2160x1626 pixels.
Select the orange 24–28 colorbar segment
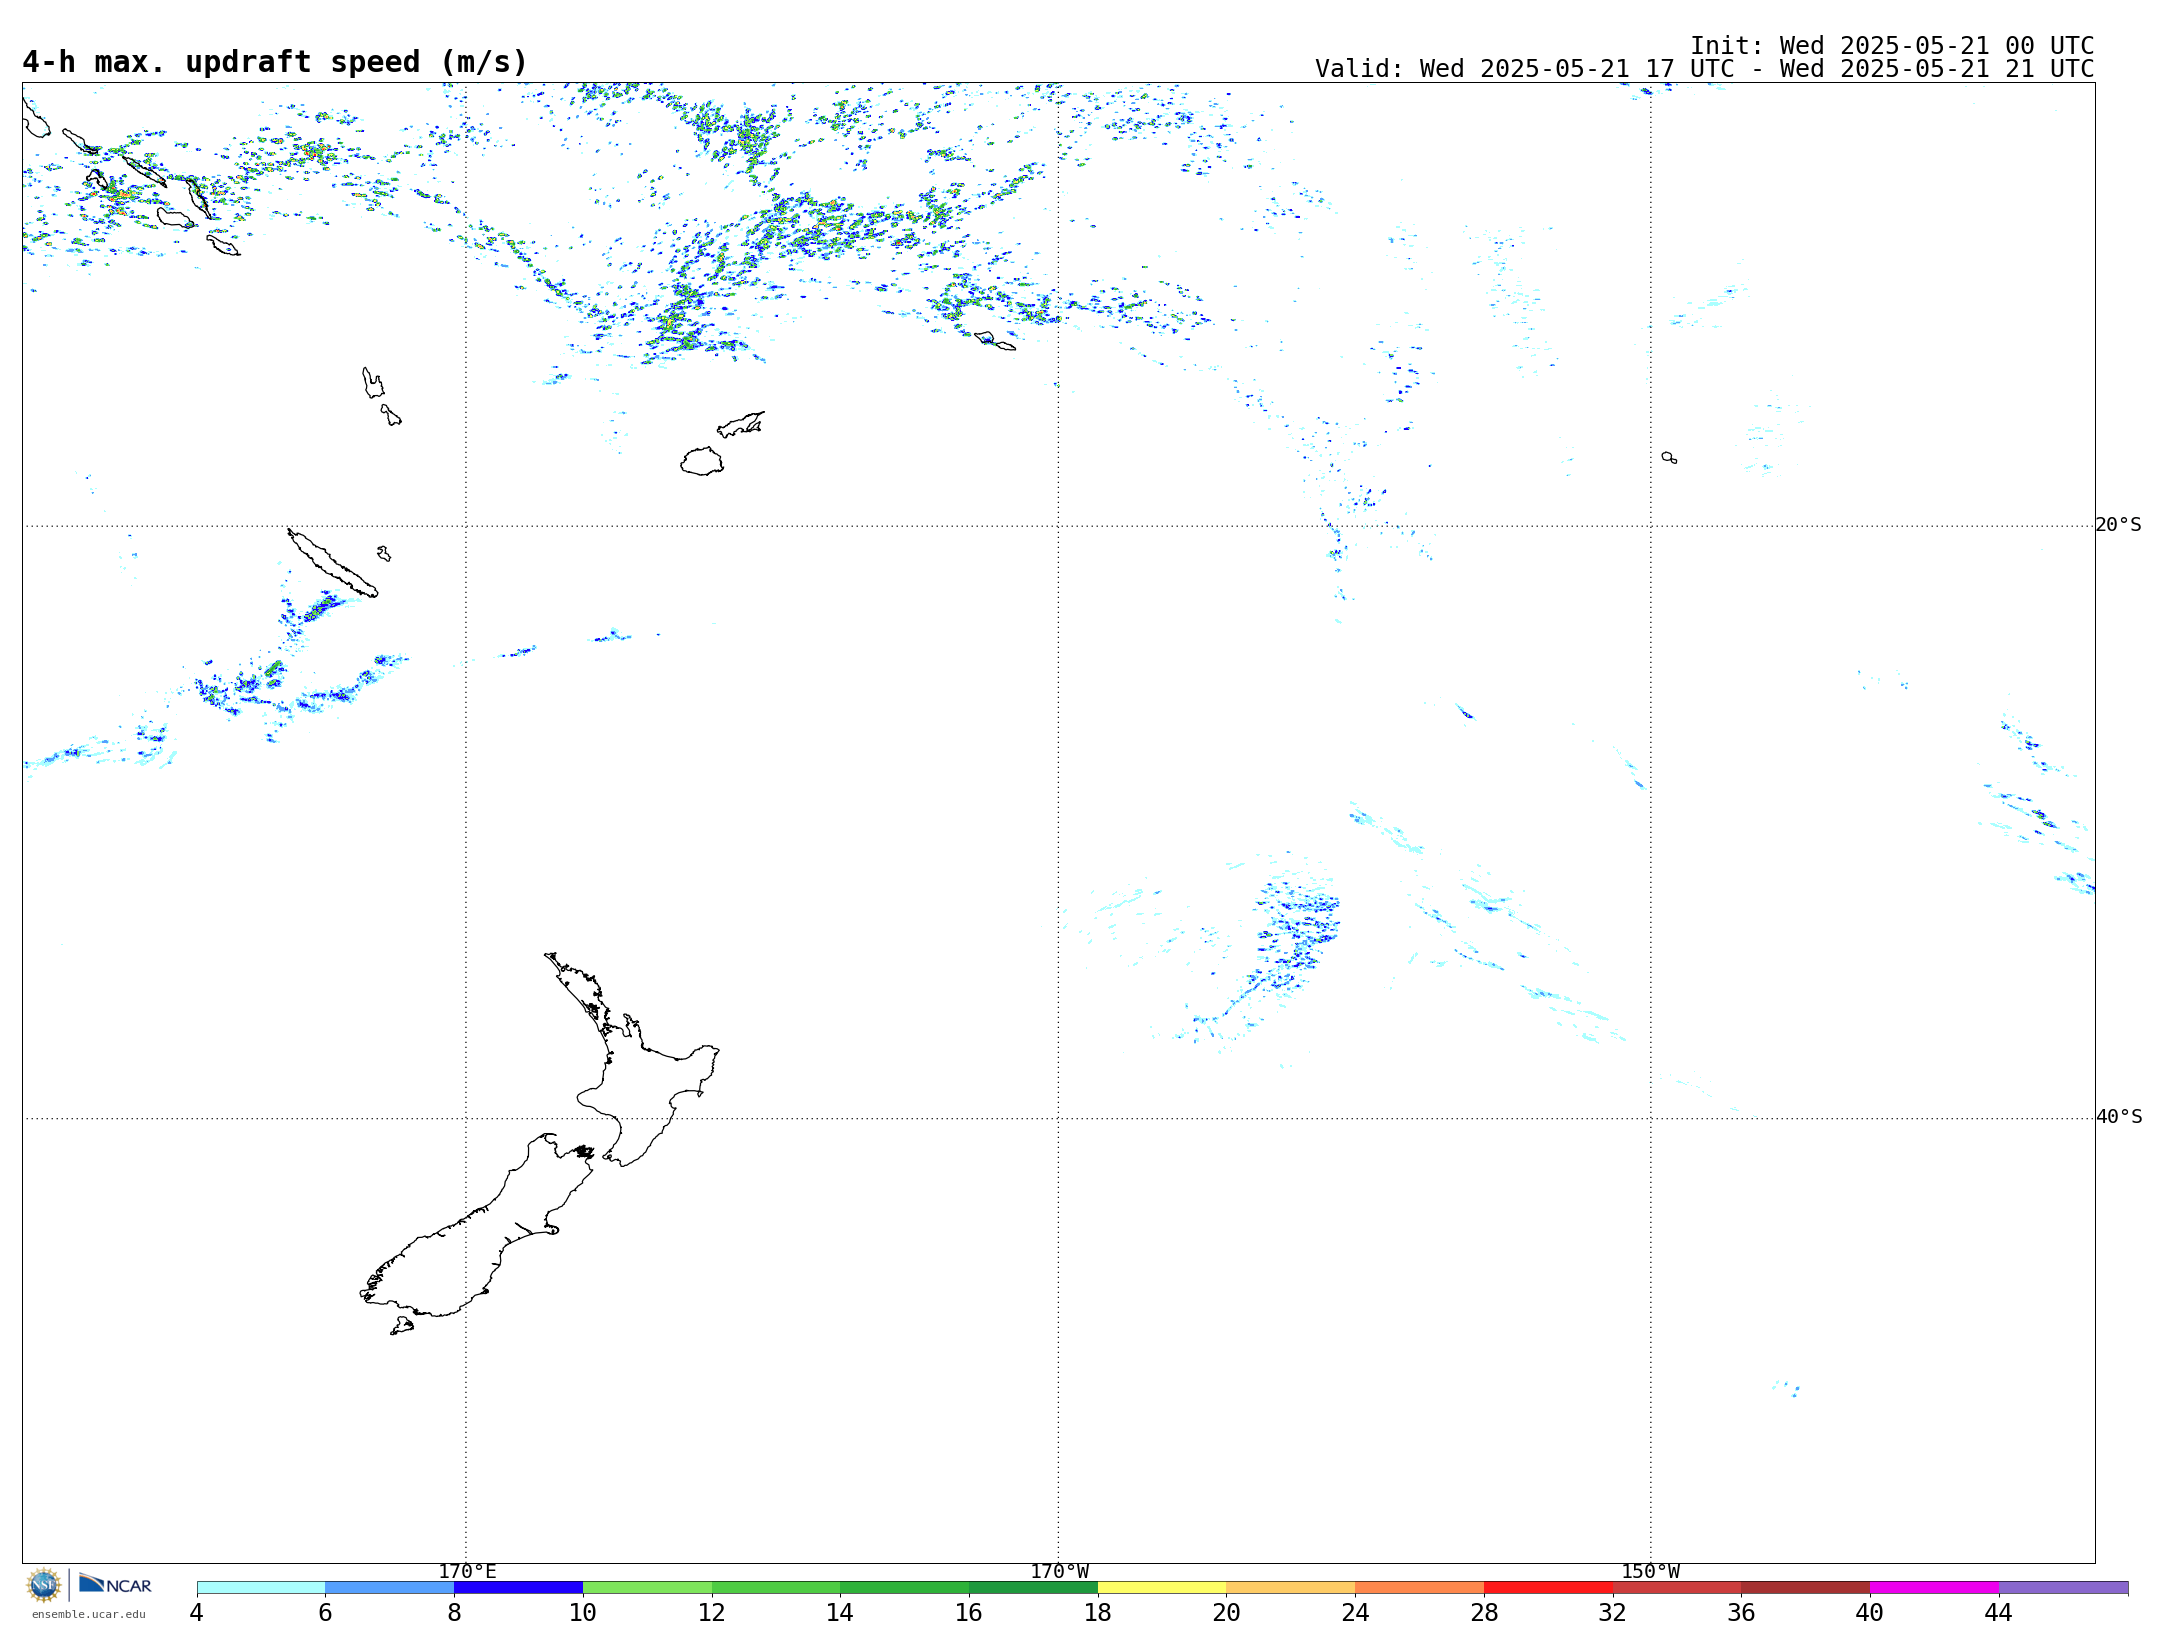1420,1587
